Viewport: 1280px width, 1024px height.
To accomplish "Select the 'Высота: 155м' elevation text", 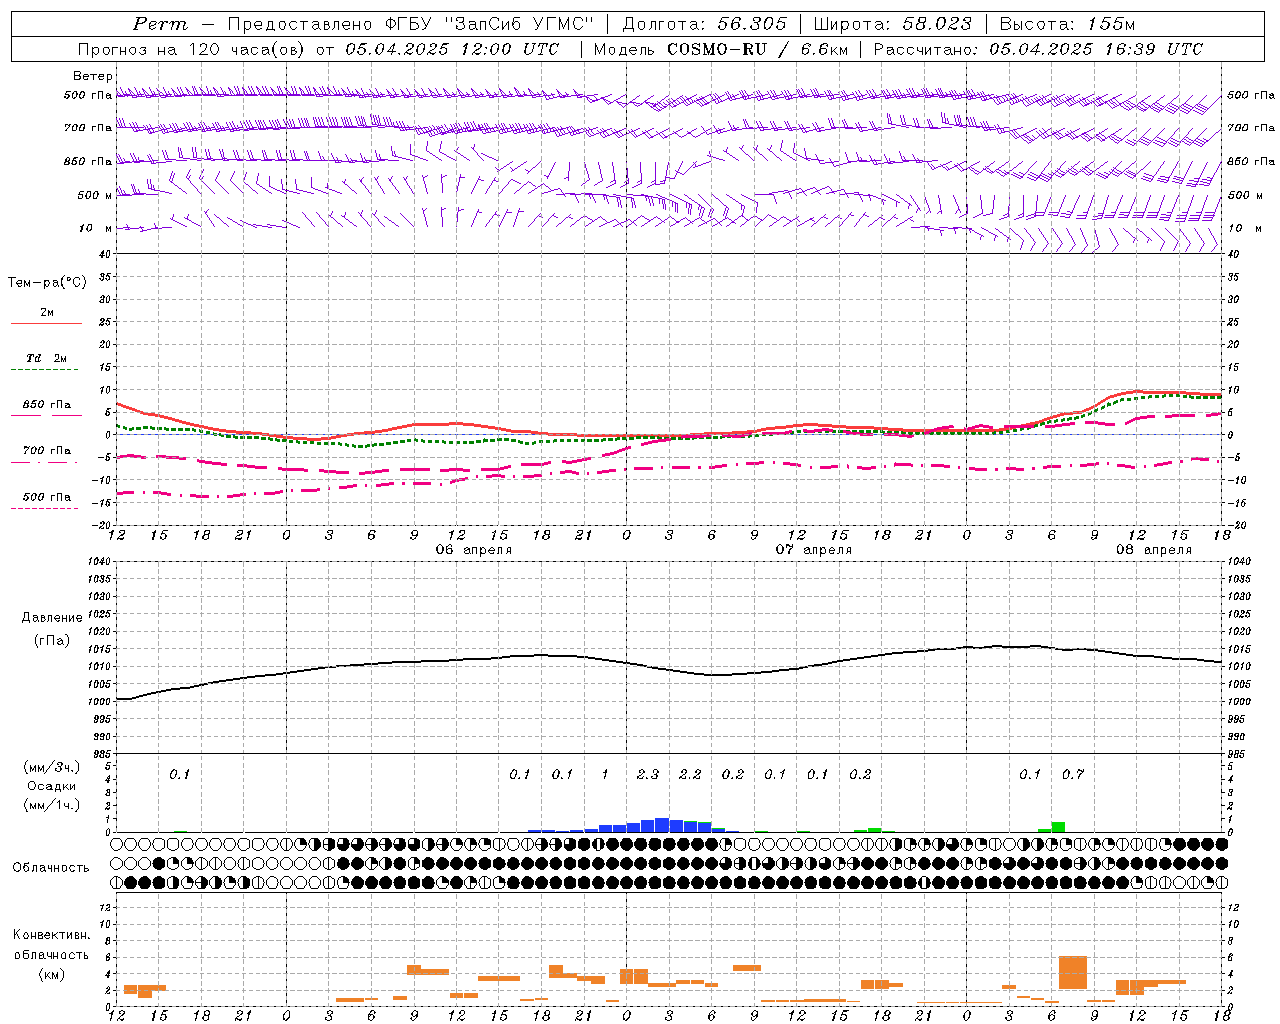I will [1068, 24].
